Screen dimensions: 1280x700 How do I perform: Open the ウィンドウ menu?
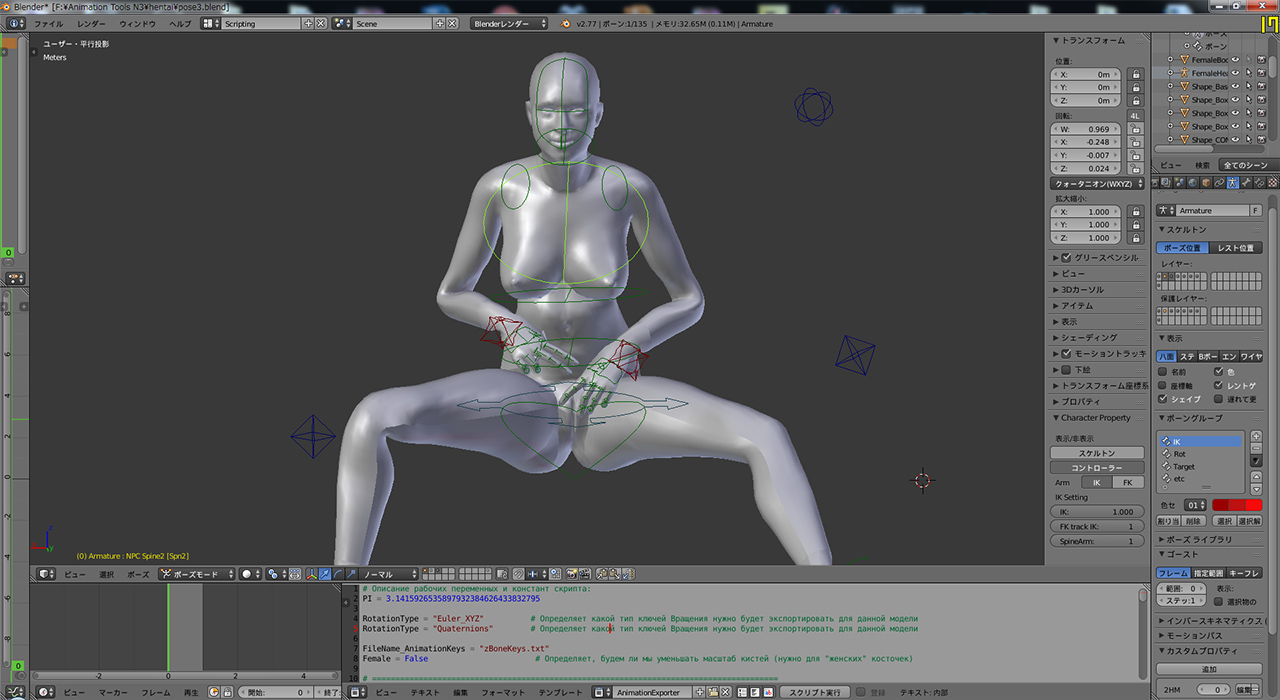pos(137,23)
